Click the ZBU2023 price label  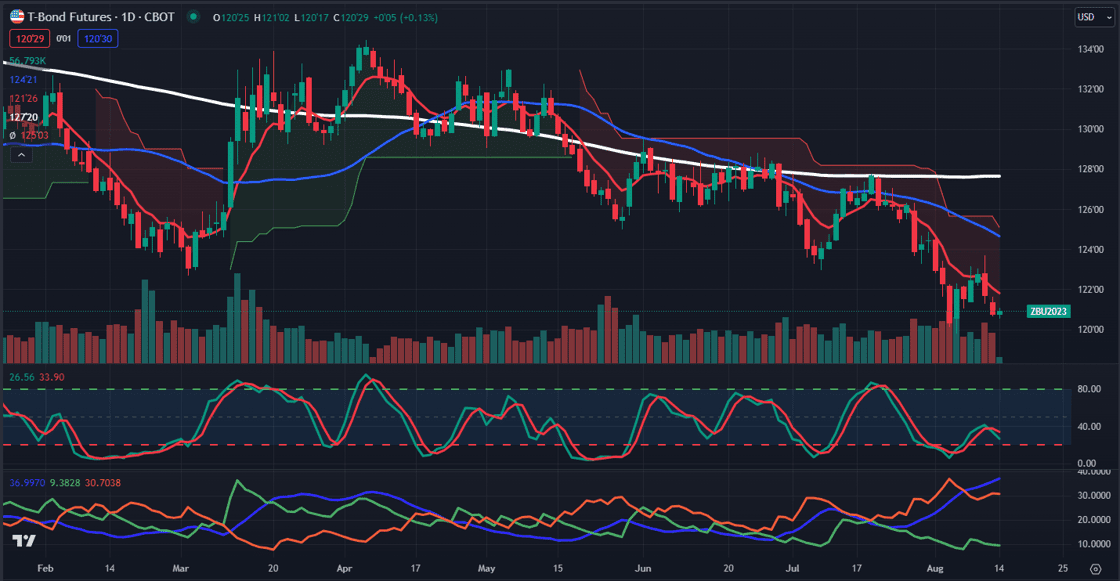click(1048, 311)
